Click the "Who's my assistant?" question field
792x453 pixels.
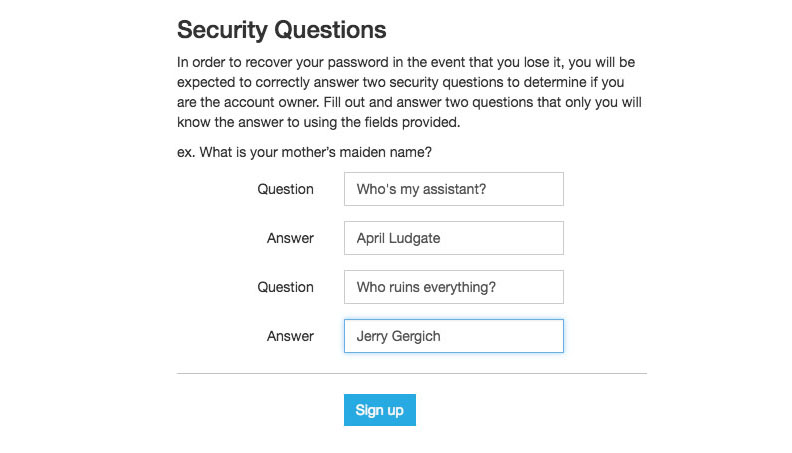[453, 189]
